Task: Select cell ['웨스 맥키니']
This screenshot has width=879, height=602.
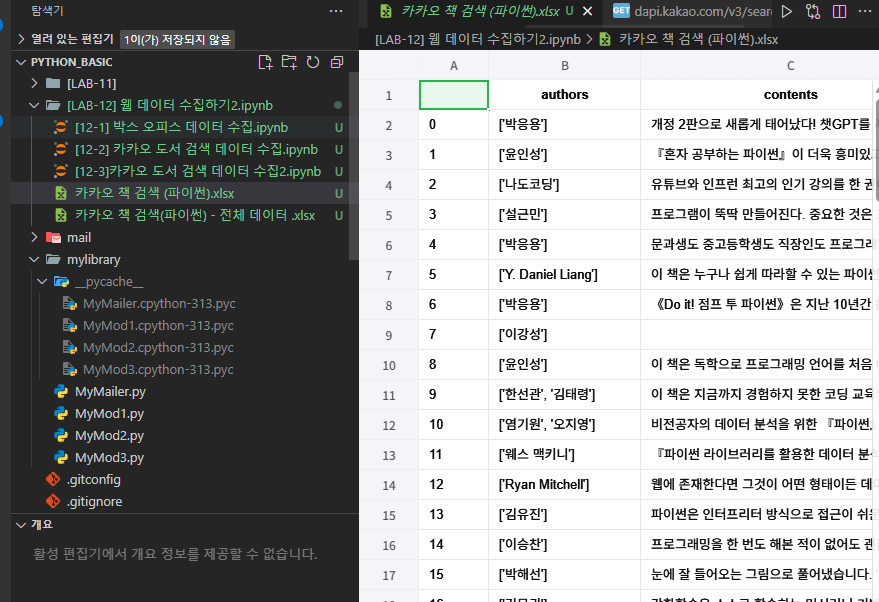Action: click(565, 455)
